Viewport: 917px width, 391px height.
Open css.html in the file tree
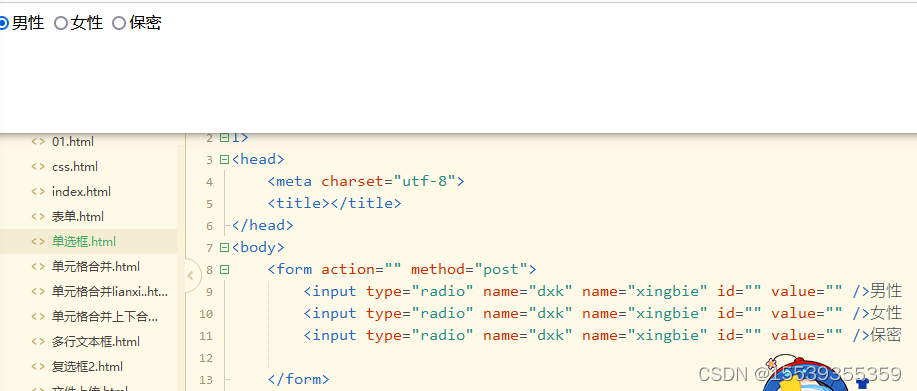point(75,167)
